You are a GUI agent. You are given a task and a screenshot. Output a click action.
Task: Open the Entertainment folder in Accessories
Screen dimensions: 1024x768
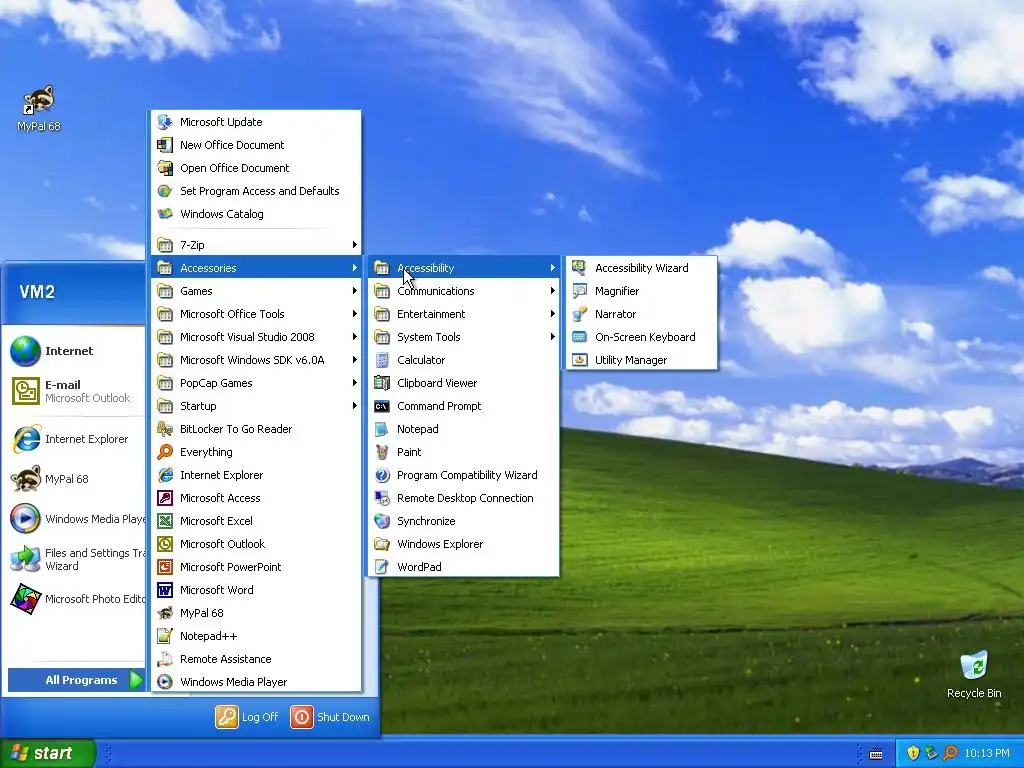click(463, 314)
